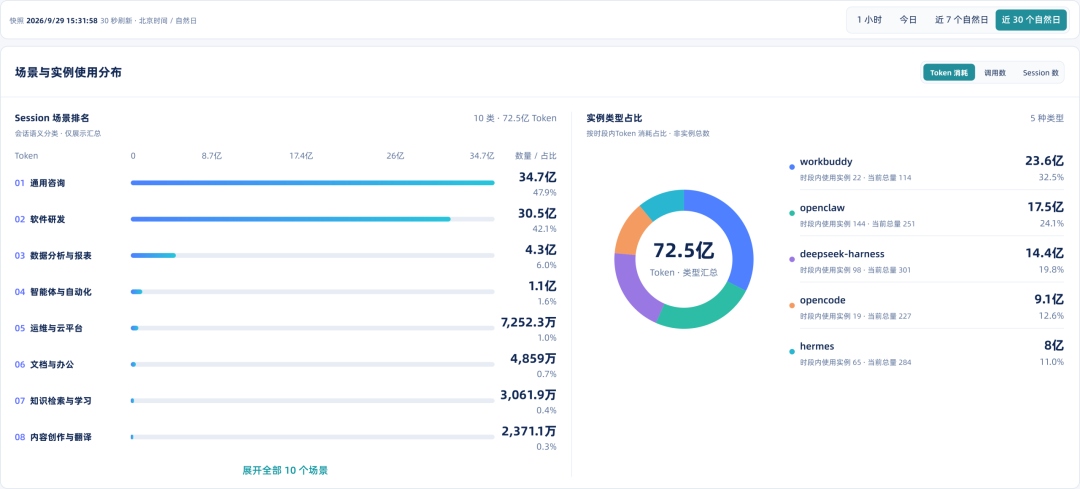Expand all scenes via 展开全部 10 个场景
The width and height of the screenshot is (1080, 489).
point(285,470)
